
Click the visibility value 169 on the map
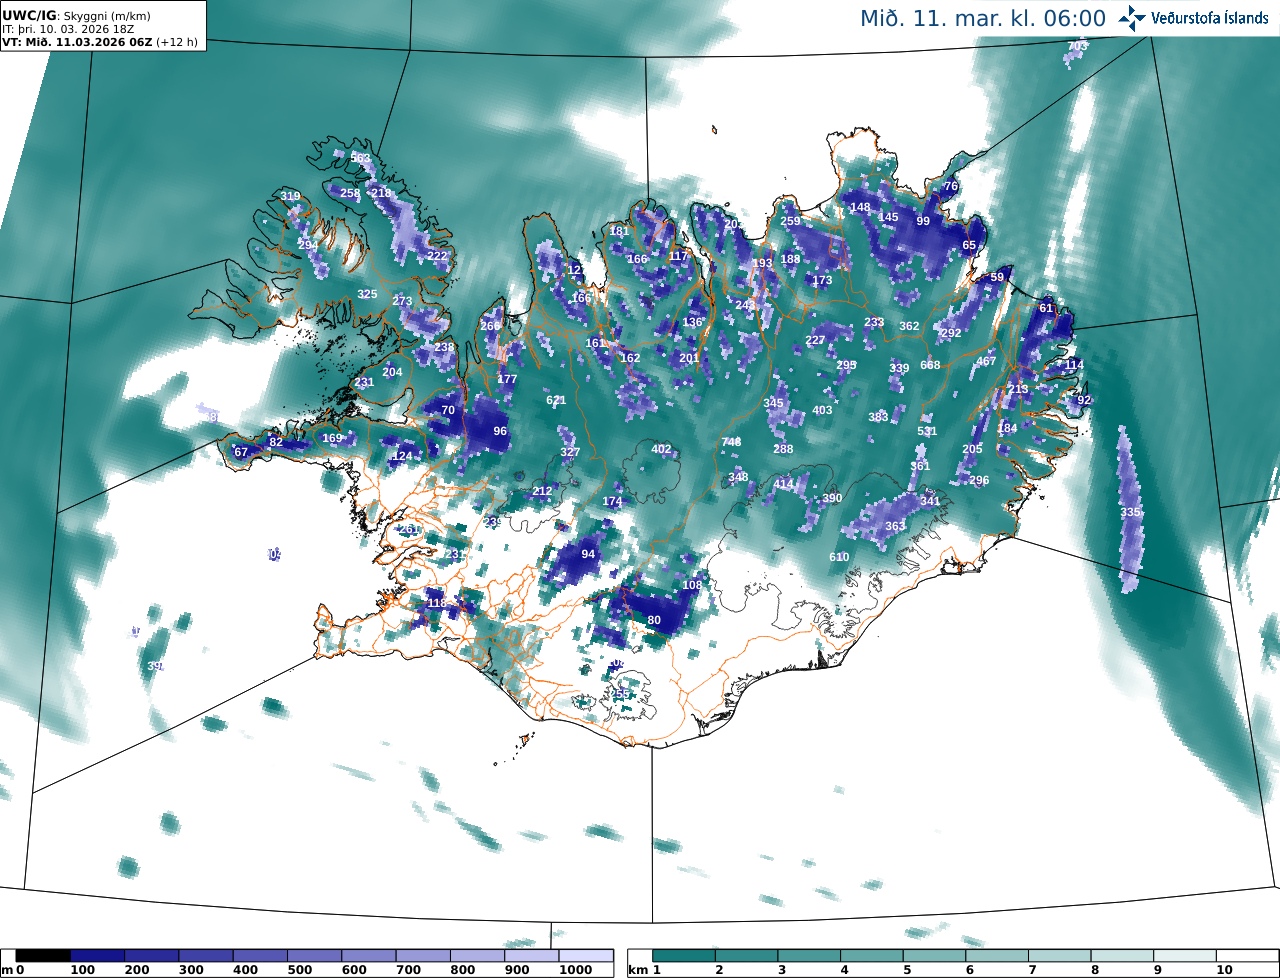coord(332,438)
